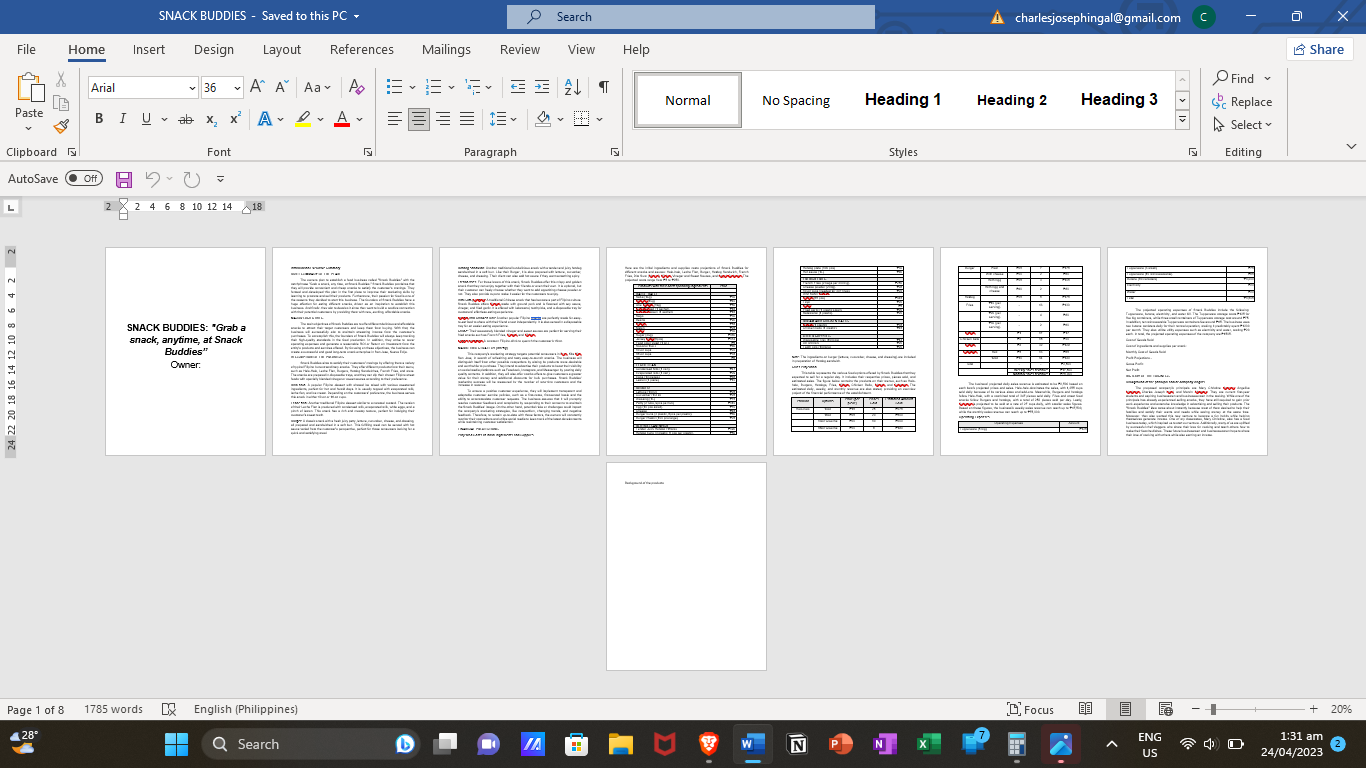Image resolution: width=1366 pixels, height=768 pixels.
Task: Open the File menu
Action: click(26, 49)
